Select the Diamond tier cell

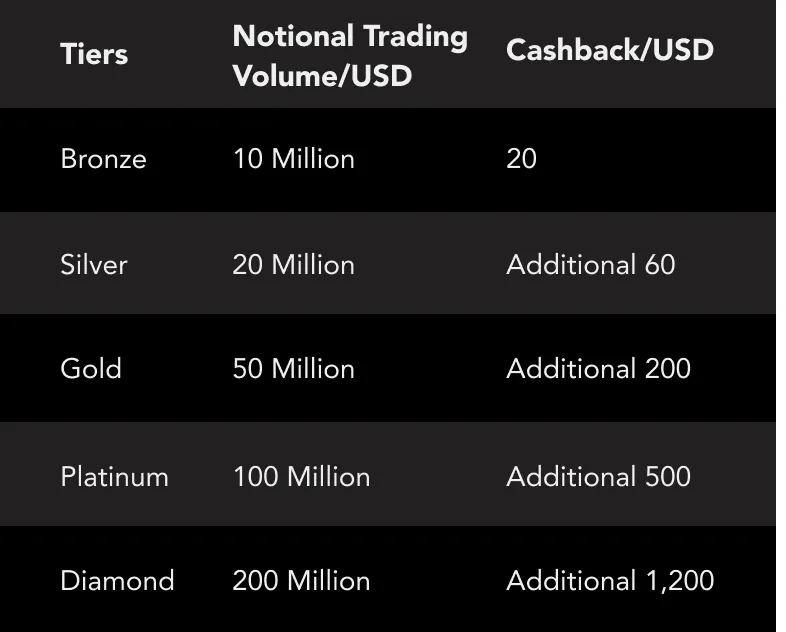pyautogui.click(x=117, y=581)
